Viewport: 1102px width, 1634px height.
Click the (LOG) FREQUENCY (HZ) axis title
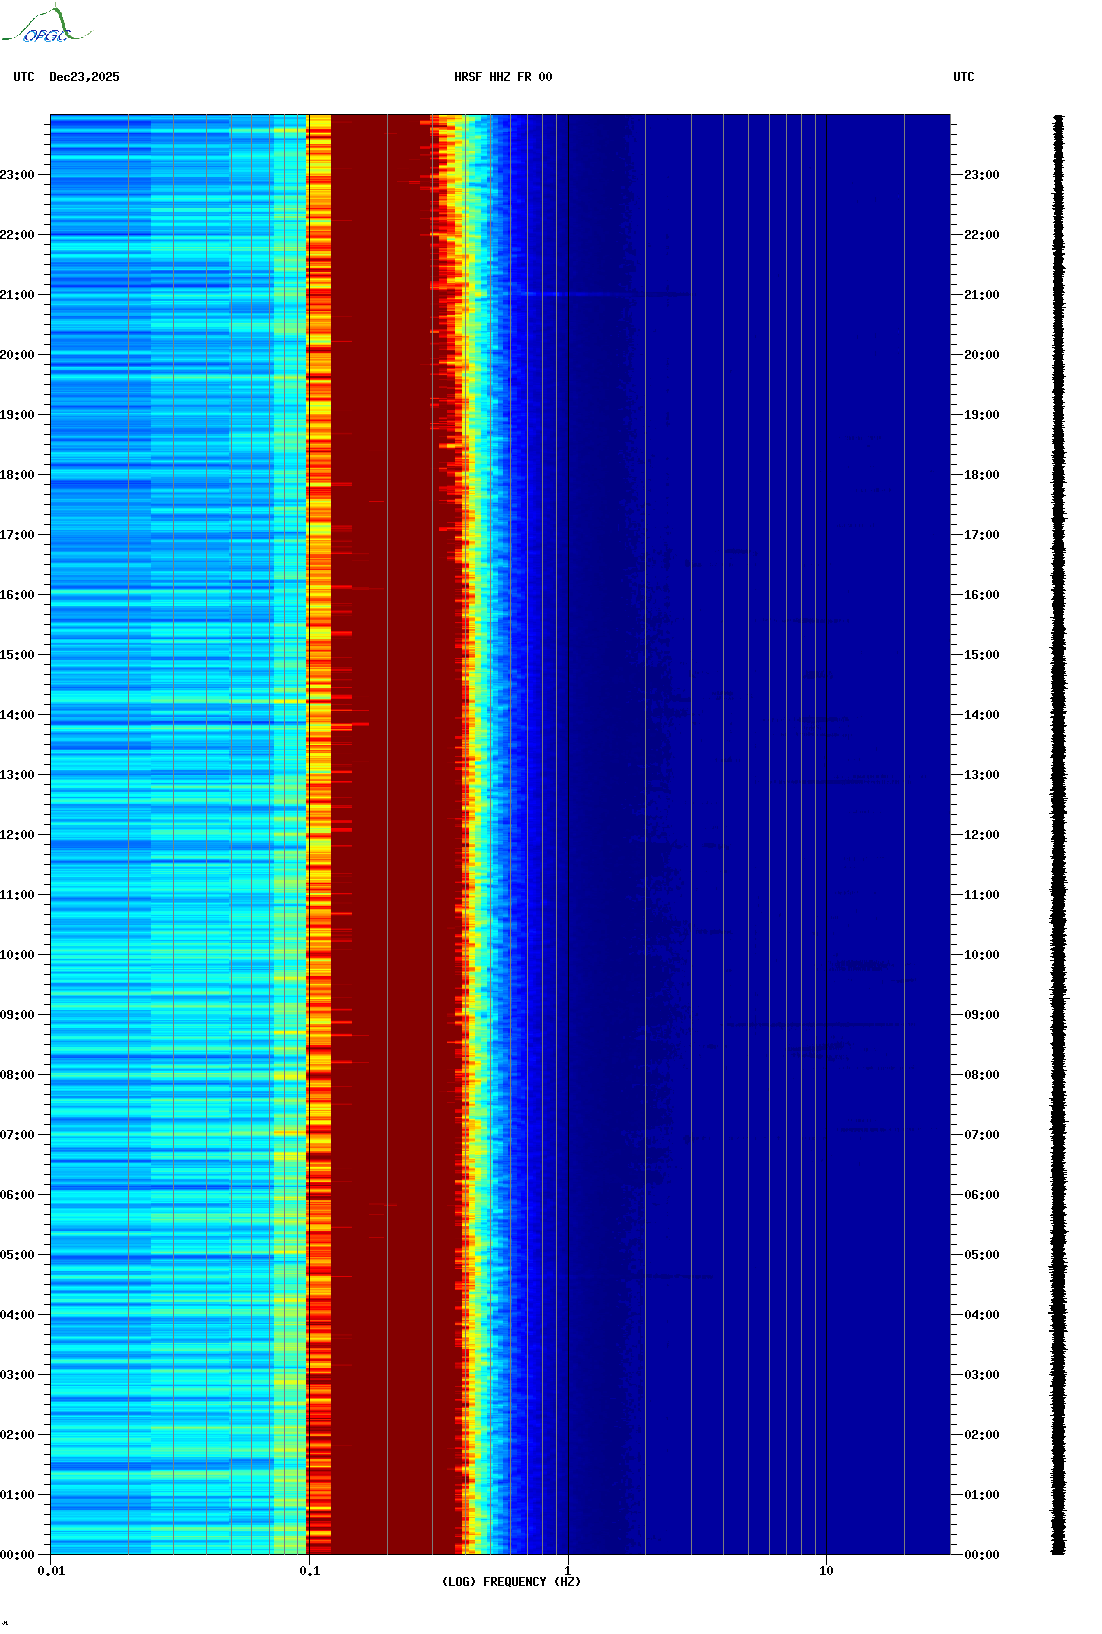pyautogui.click(x=511, y=1582)
